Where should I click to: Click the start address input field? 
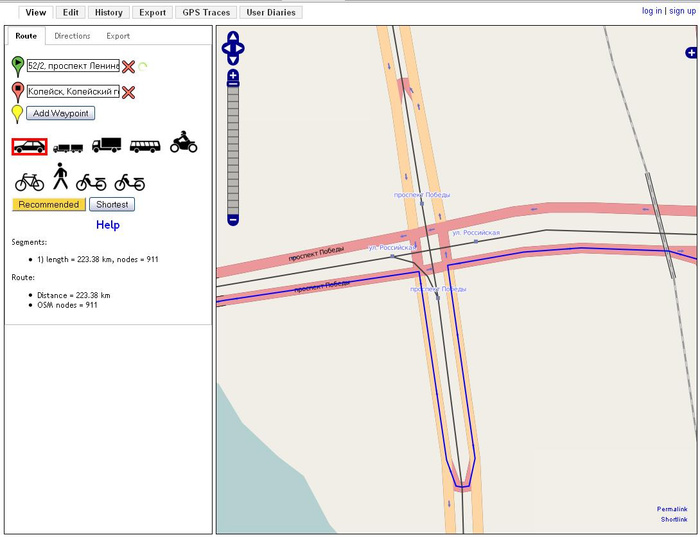tap(73, 66)
